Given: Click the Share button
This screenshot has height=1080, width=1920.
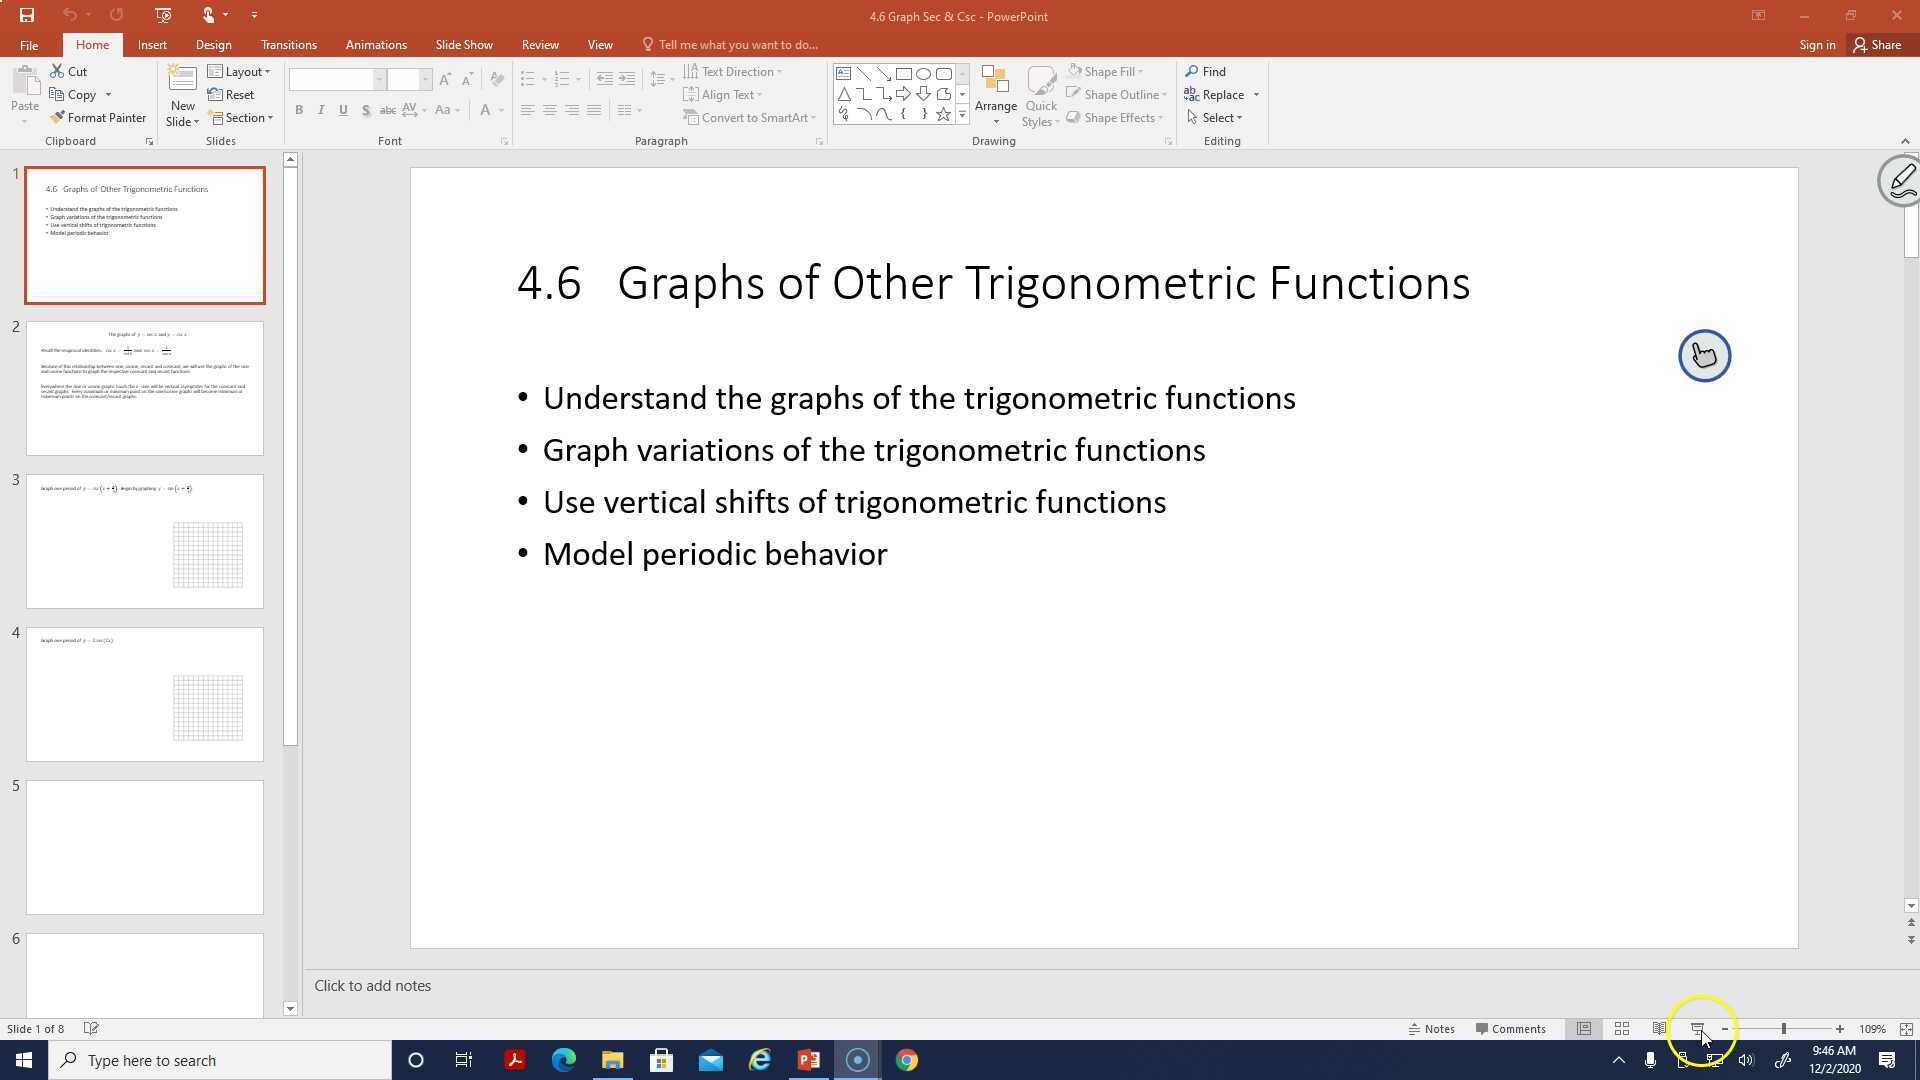Looking at the screenshot, I should [x=1877, y=45].
